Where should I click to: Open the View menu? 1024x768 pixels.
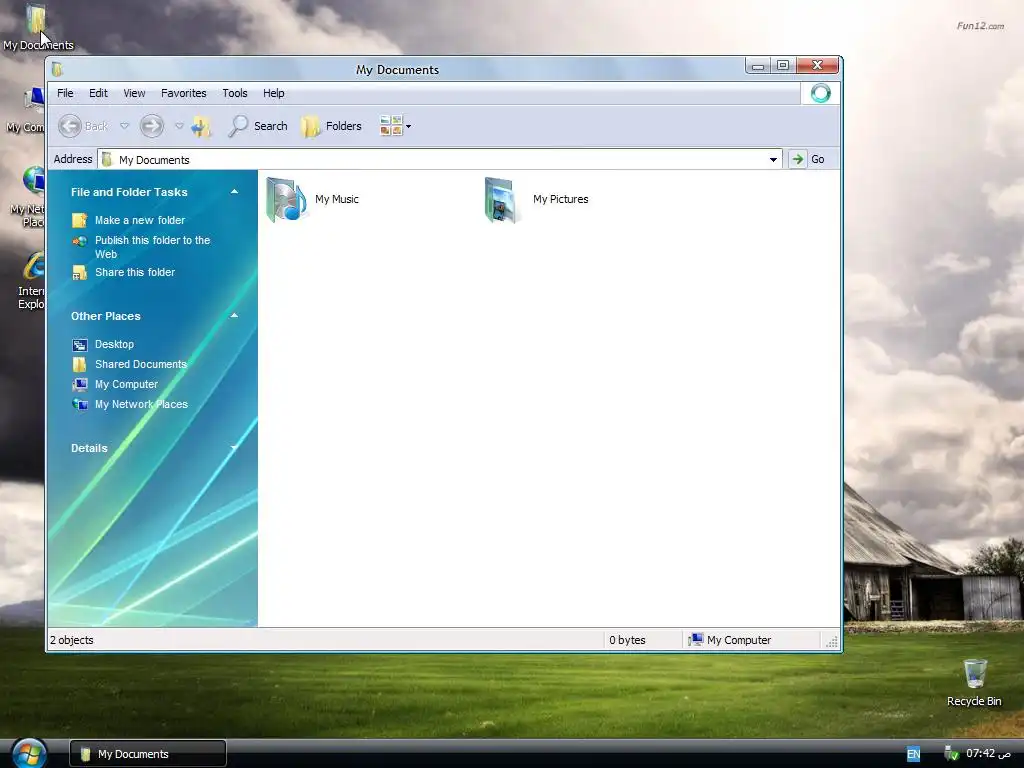click(135, 93)
